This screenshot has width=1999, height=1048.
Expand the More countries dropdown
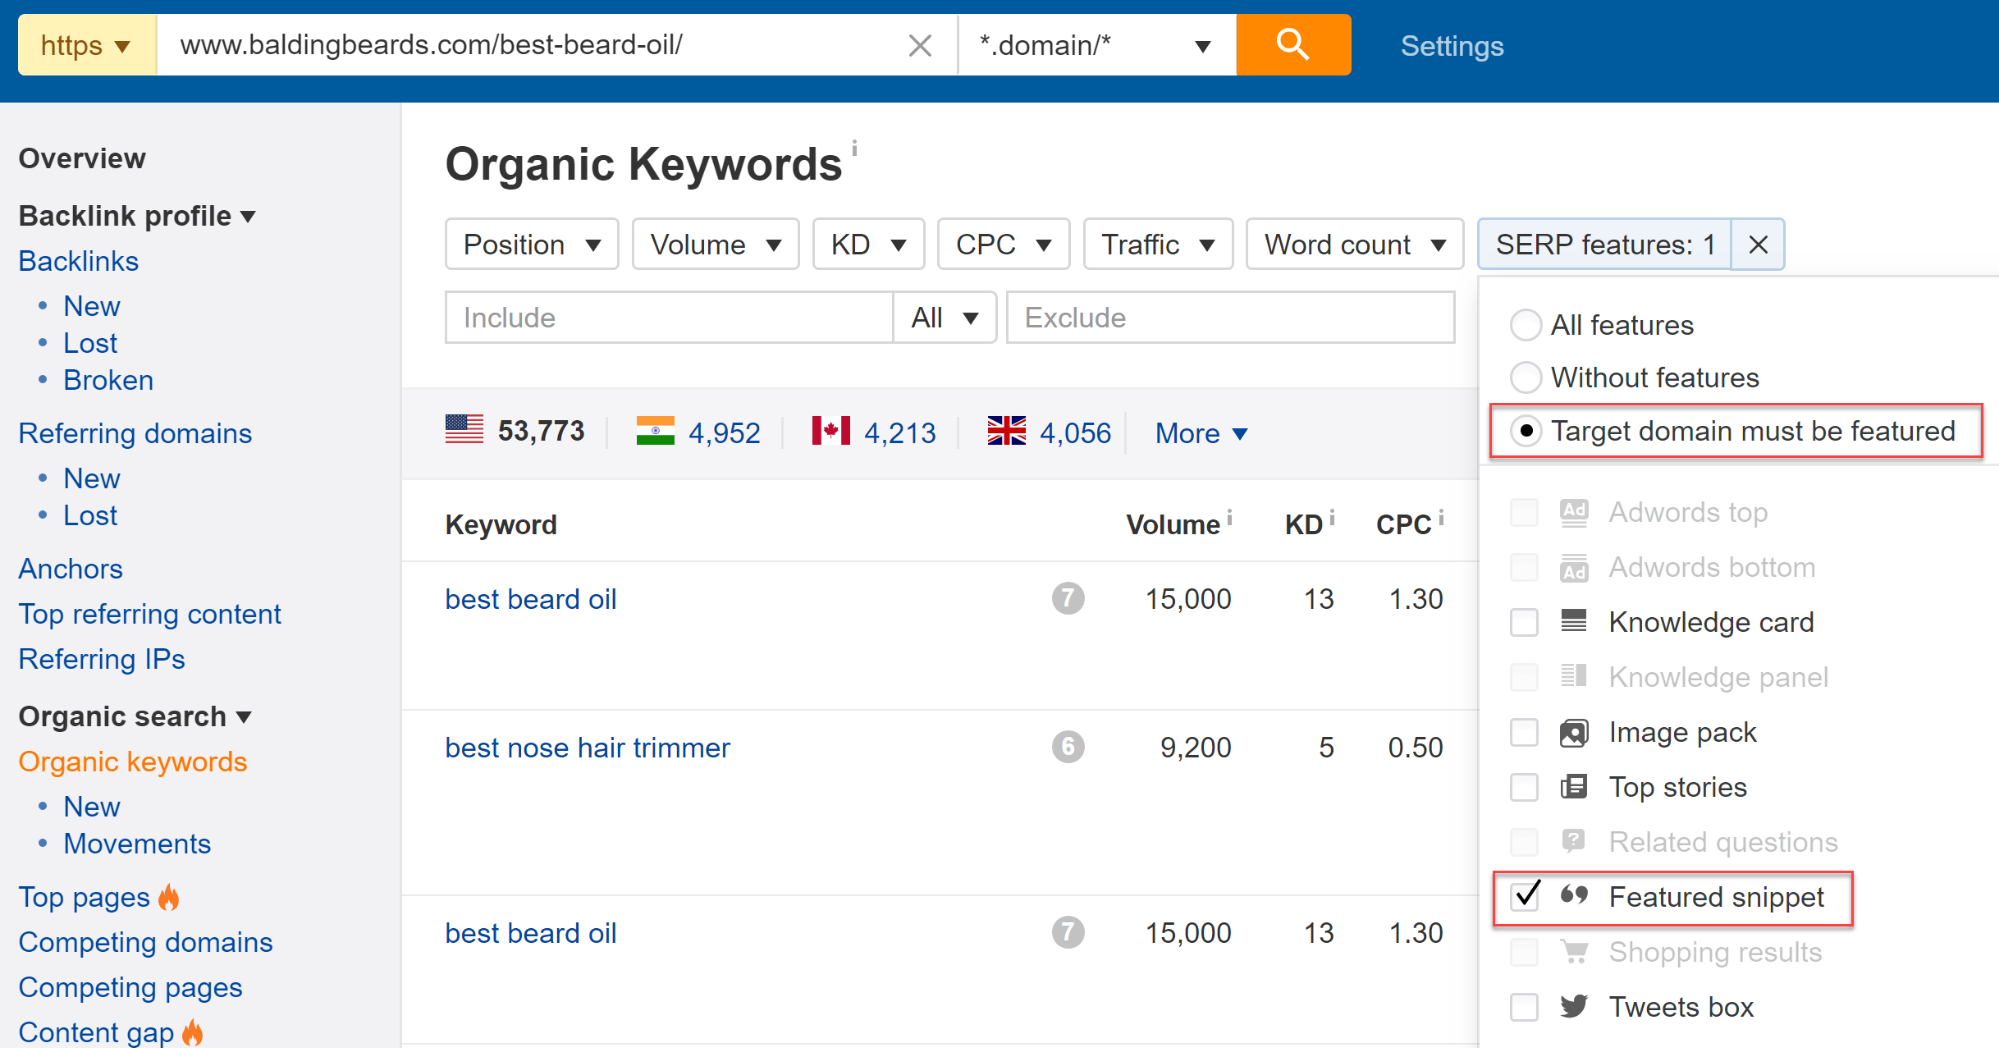click(x=1201, y=433)
